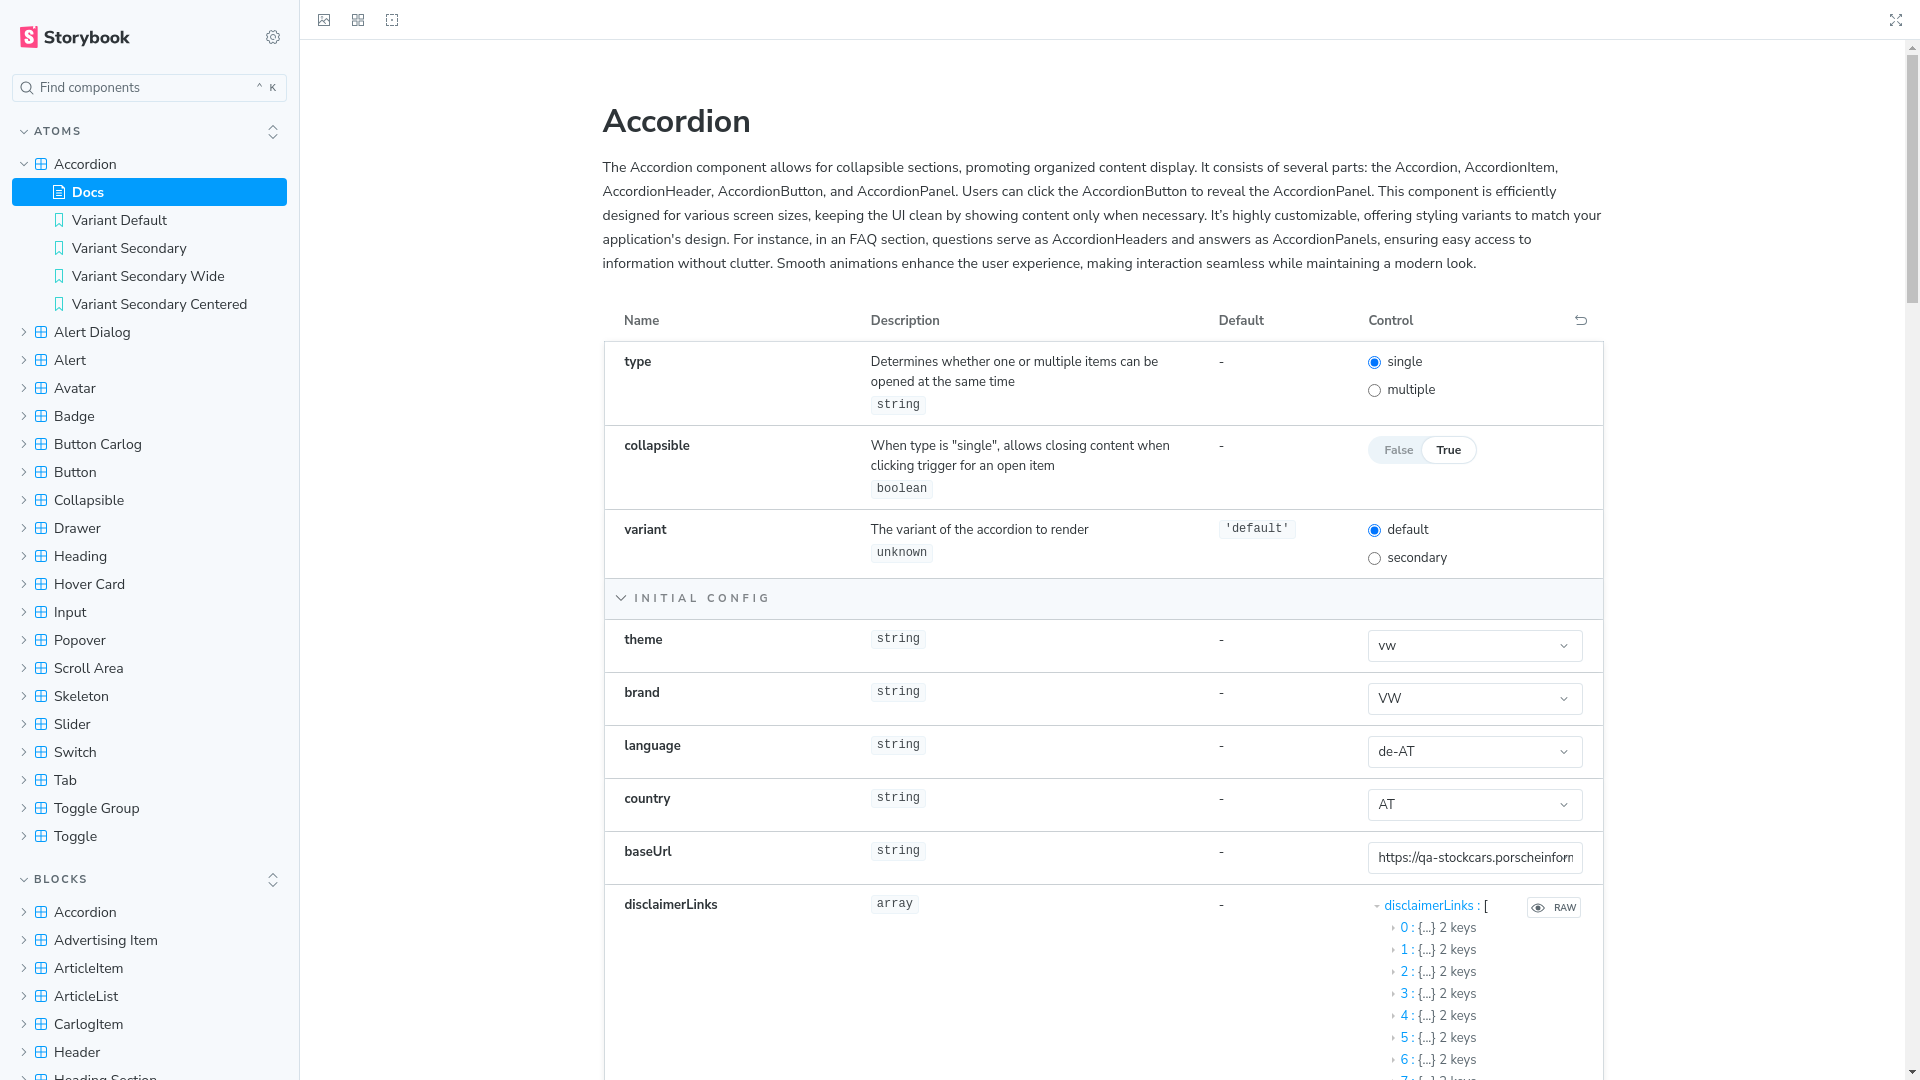The height and width of the screenshot is (1080, 1920).
Task: Open Storybook settings gear icon
Action: coord(273,37)
